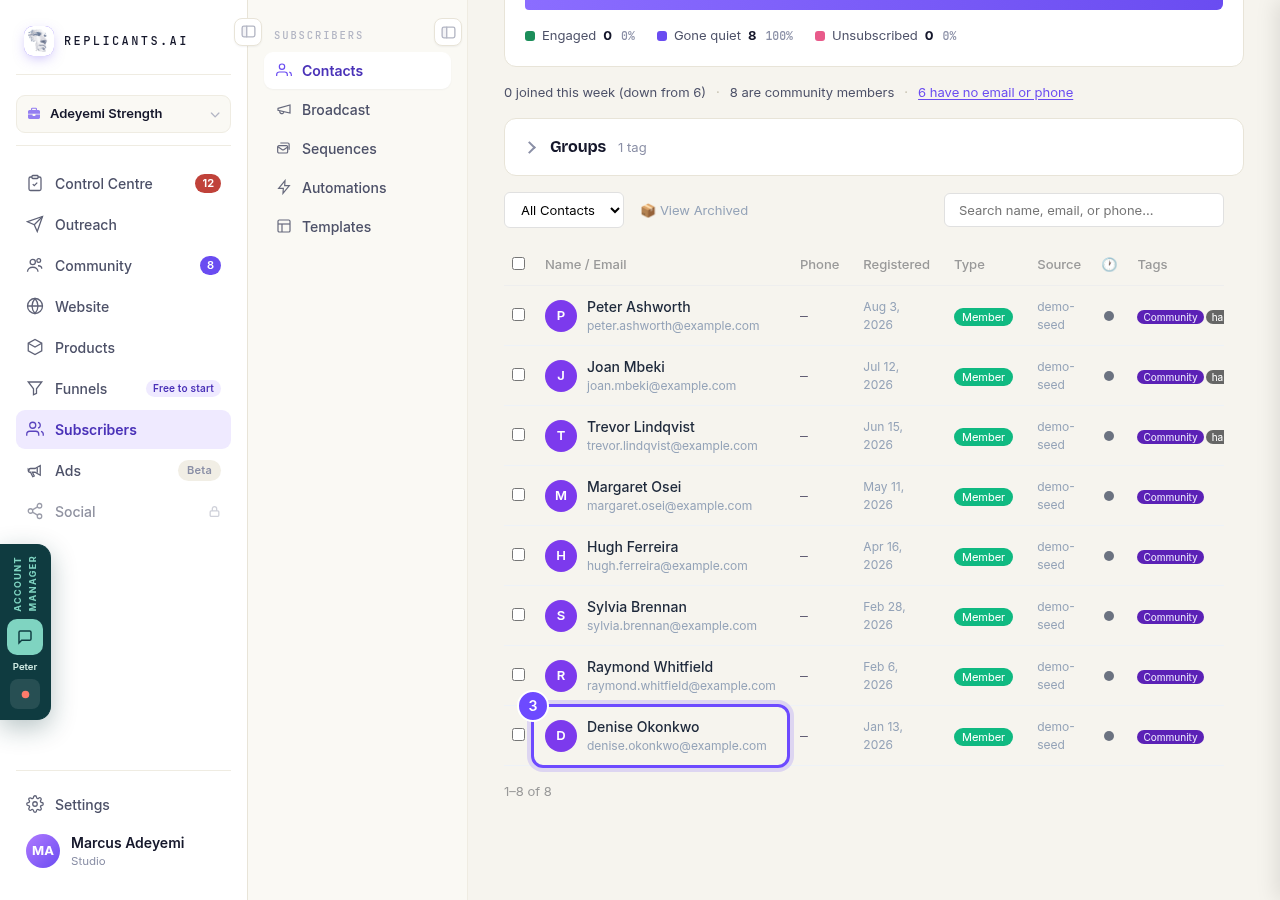Open the All Contacts filter dropdown
1280x900 pixels.
[564, 210]
